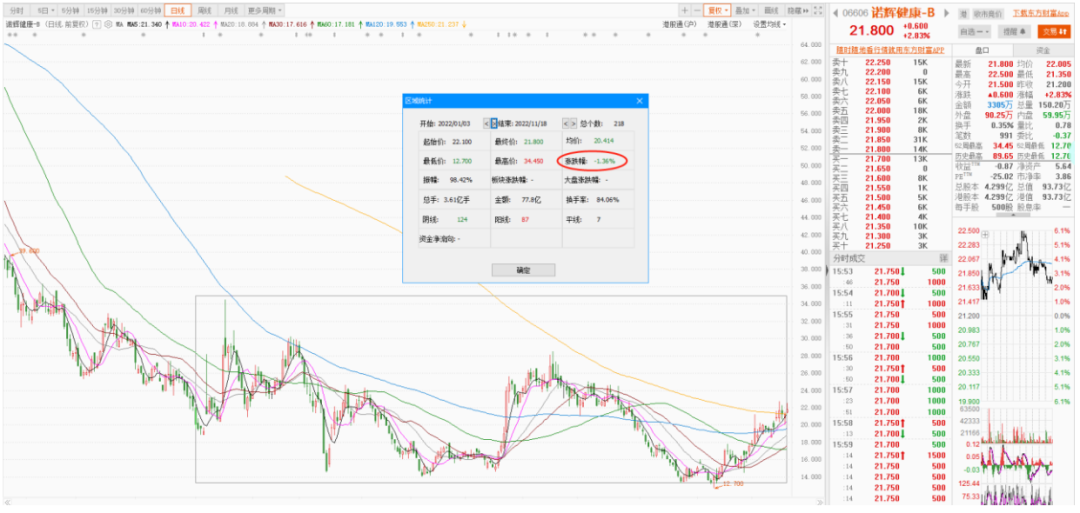Close the 区域统计 dialog
The width and height of the screenshot is (1080, 513).
coord(639,101)
